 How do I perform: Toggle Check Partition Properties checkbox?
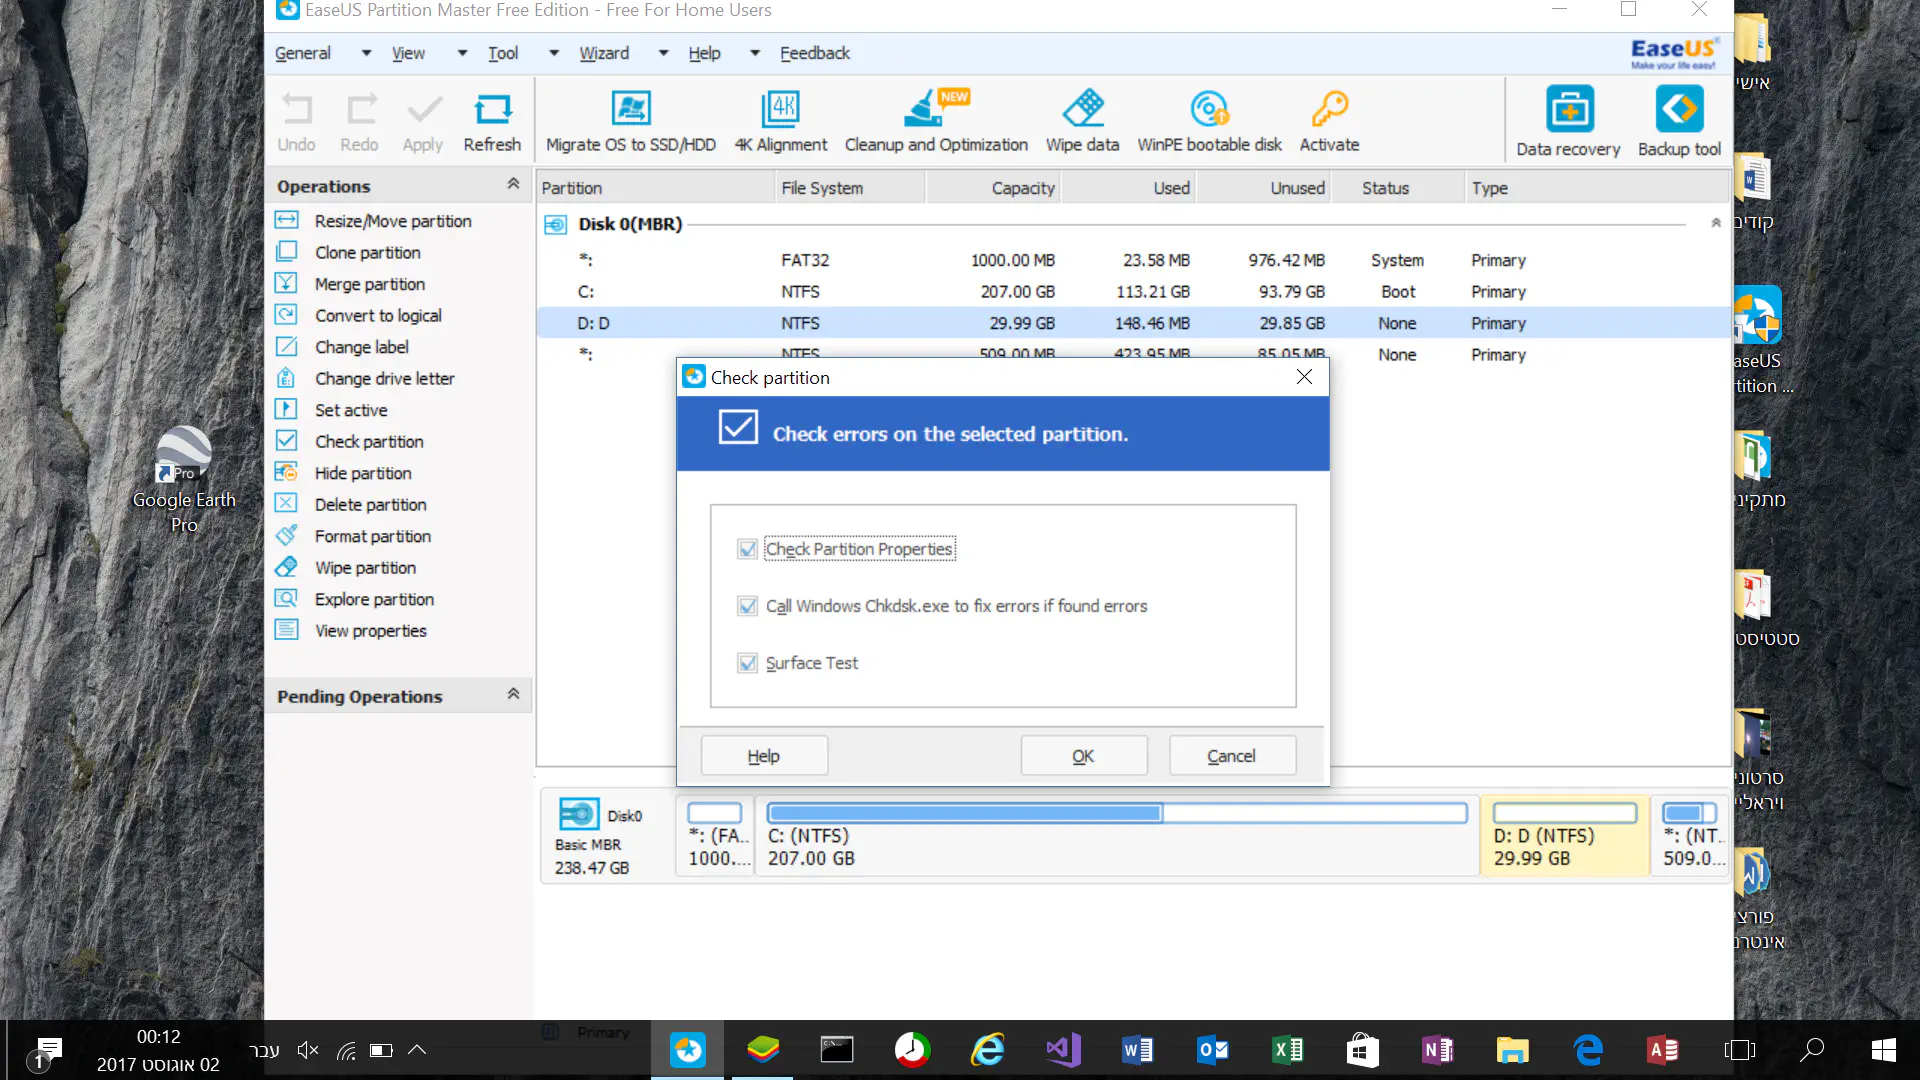tap(747, 549)
